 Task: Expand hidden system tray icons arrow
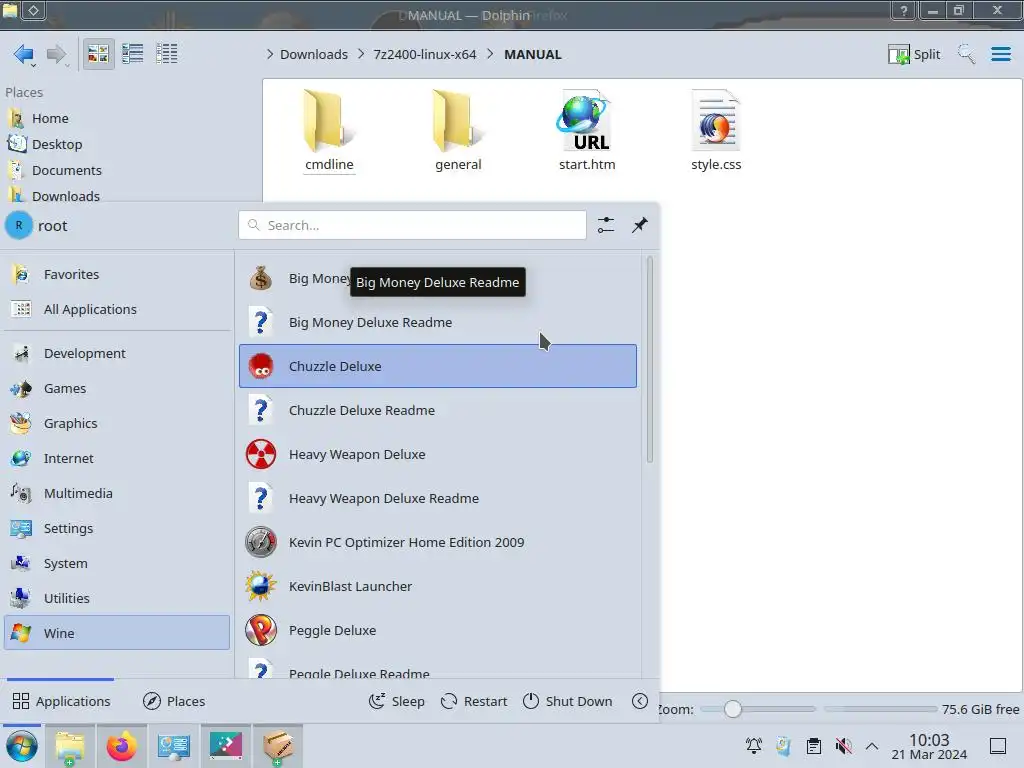pyautogui.click(x=872, y=745)
